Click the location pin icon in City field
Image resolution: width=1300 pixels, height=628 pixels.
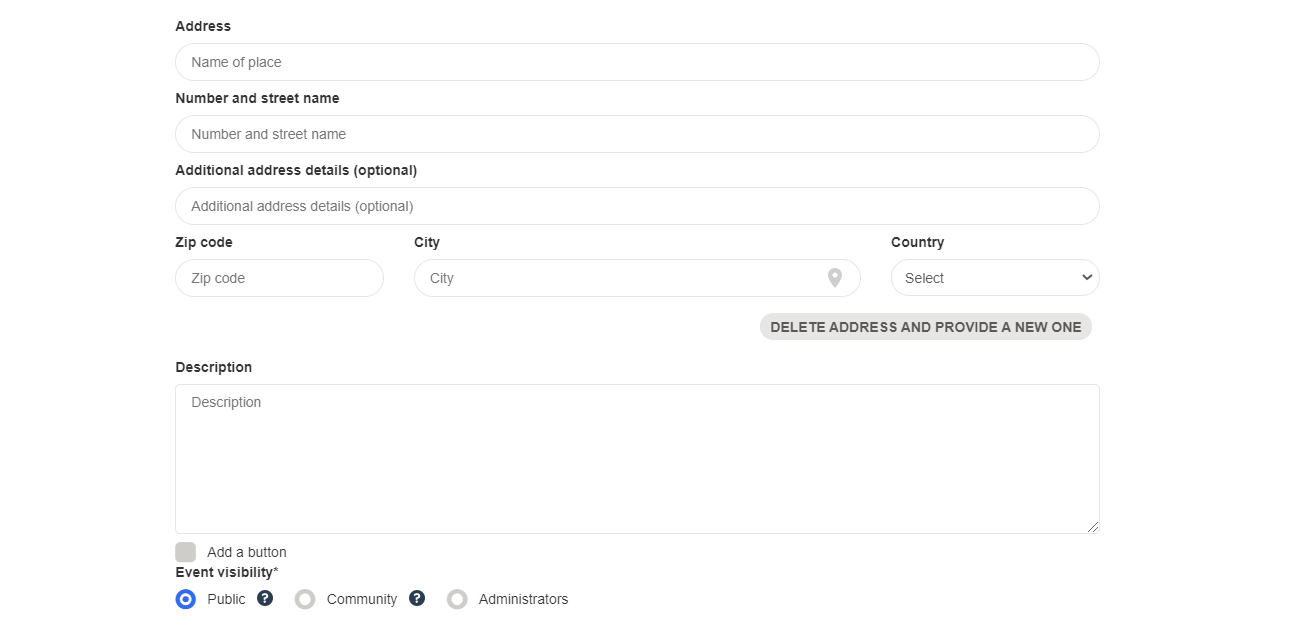[835, 277]
